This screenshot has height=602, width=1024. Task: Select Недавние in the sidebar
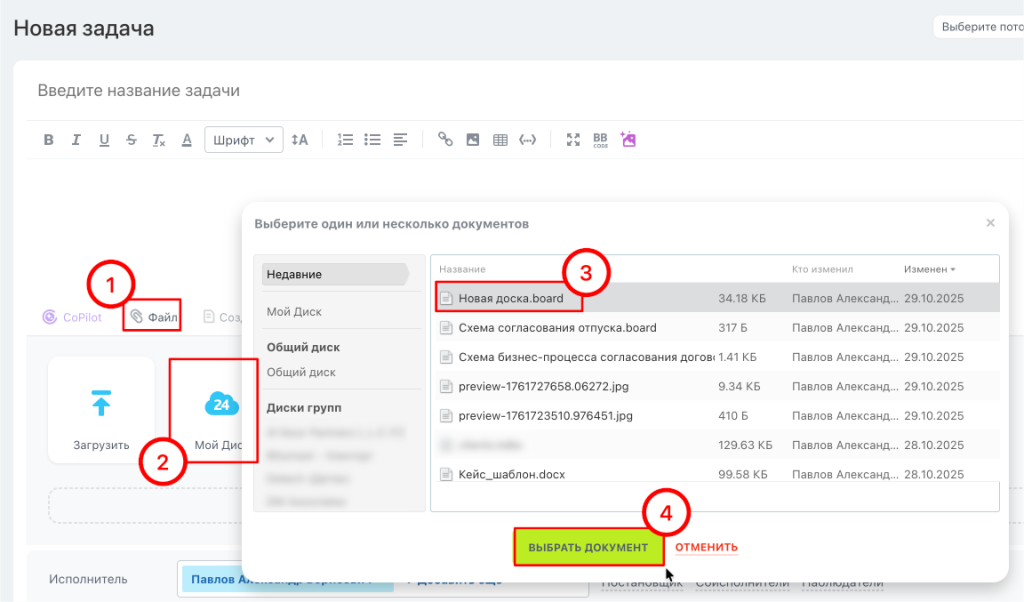click(x=332, y=274)
